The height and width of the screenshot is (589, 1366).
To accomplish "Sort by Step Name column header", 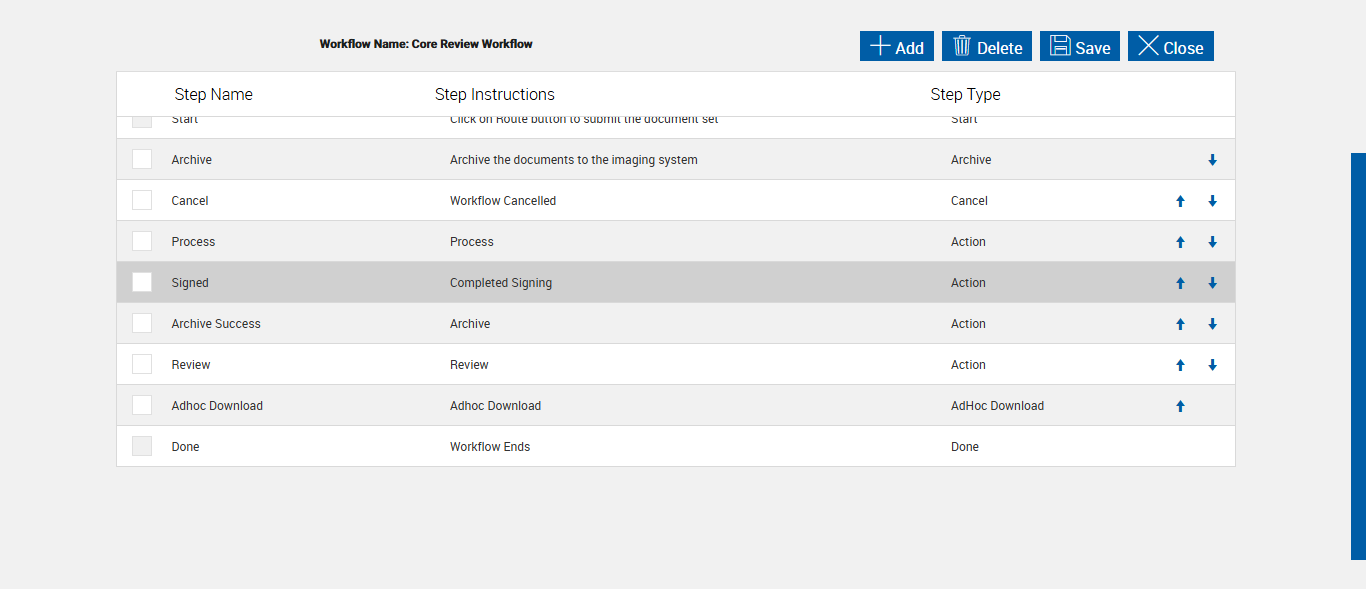I will [213, 95].
